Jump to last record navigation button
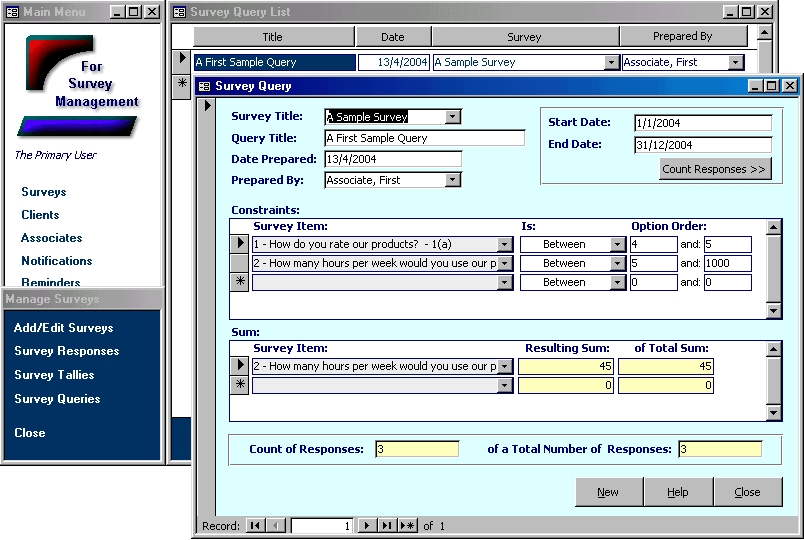 pos(387,526)
